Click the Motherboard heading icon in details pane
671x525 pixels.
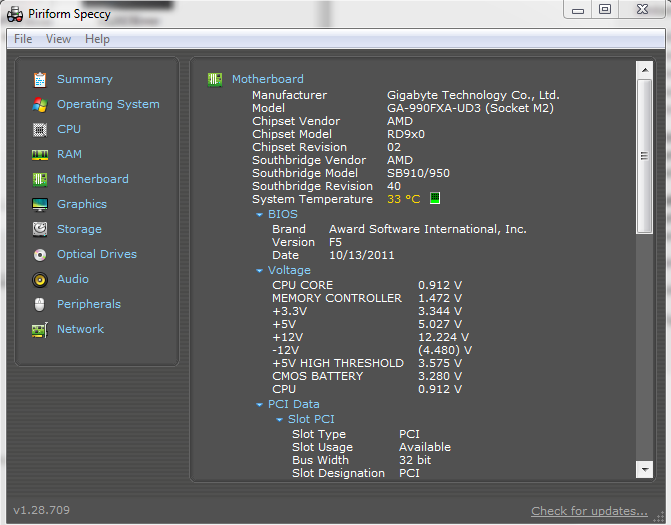[x=215, y=80]
